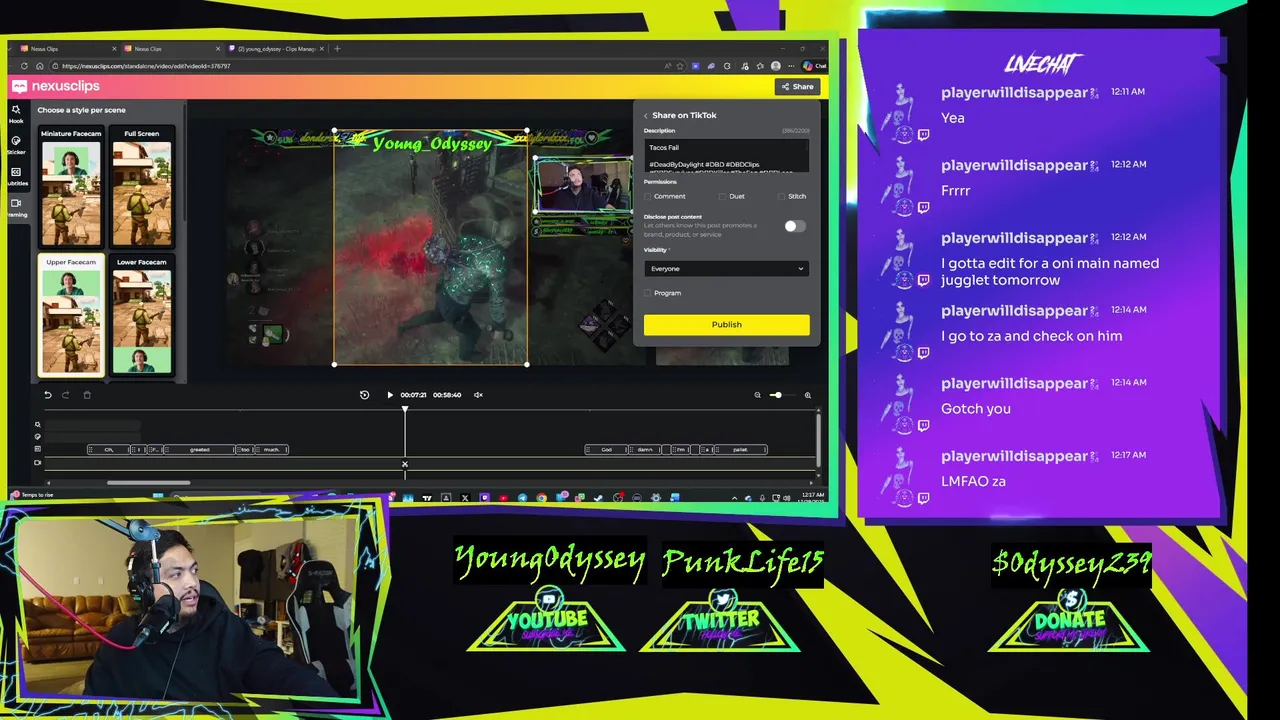
Task: Select Miniature Facecam style thumbnail
Action: coord(70,187)
